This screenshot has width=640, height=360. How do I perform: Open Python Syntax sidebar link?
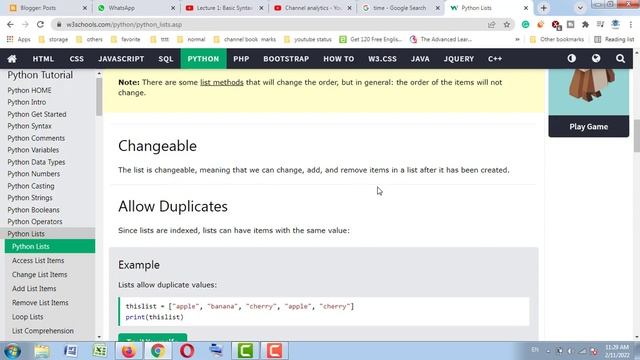click(29, 126)
